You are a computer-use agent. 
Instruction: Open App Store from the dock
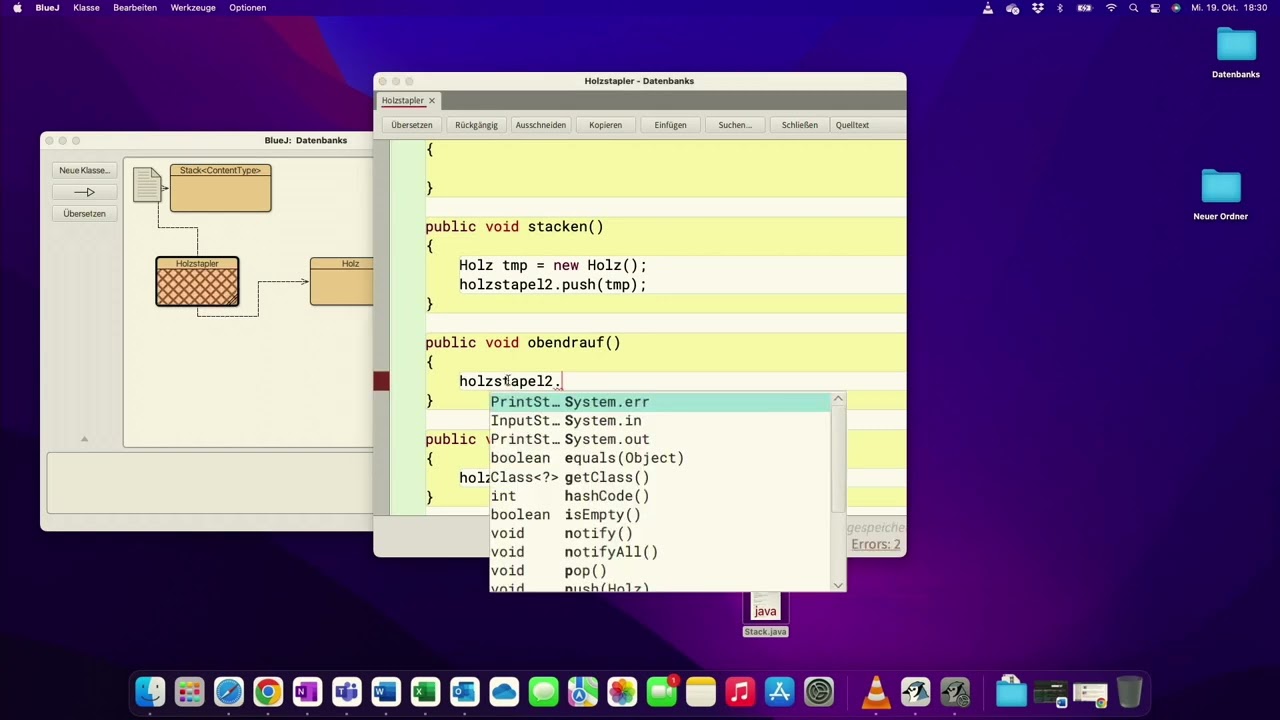(779, 691)
